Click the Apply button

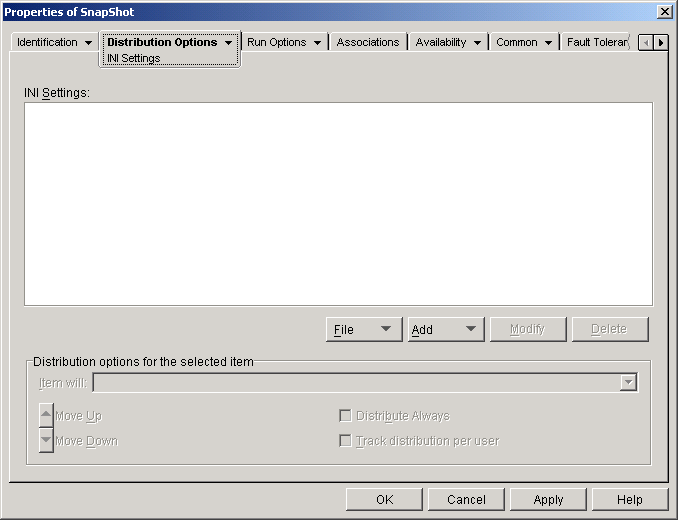tap(548, 500)
